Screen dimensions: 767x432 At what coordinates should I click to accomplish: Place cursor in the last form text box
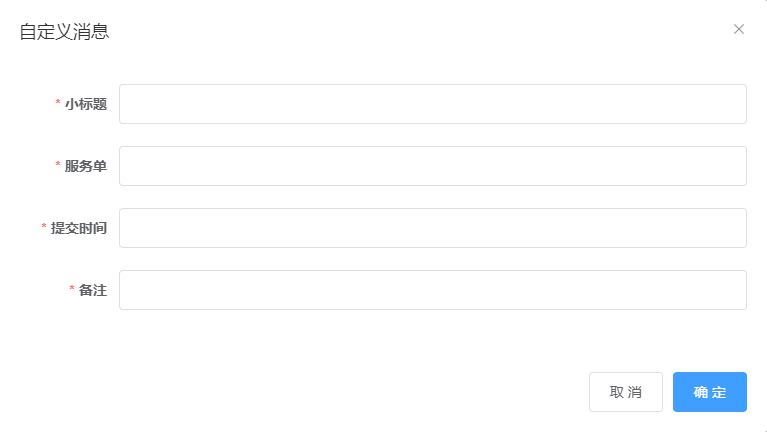tap(432, 290)
